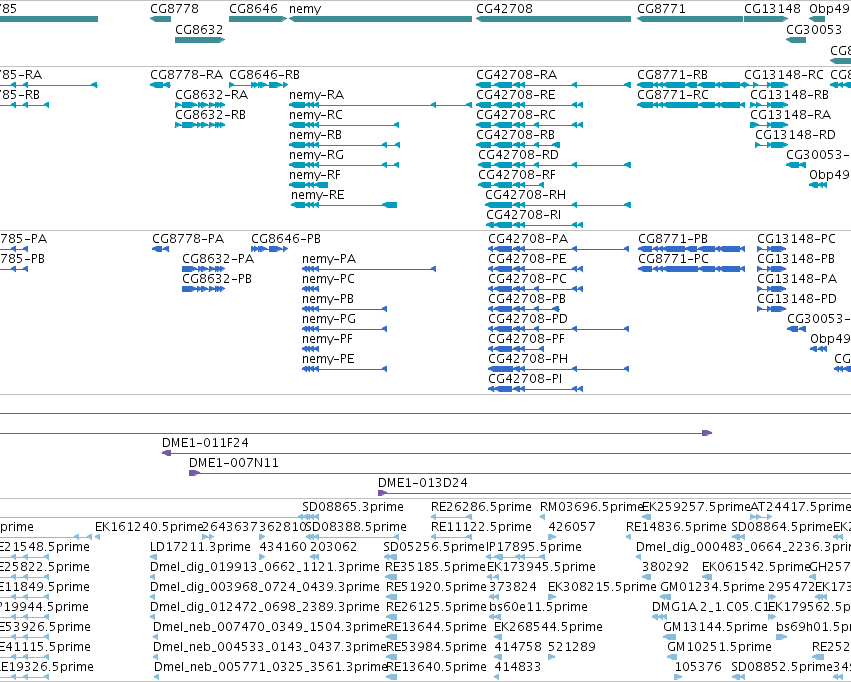This screenshot has height=682, width=851.
Task: Click EST GM13144.5prime
Action: pyautogui.click(x=715, y=627)
